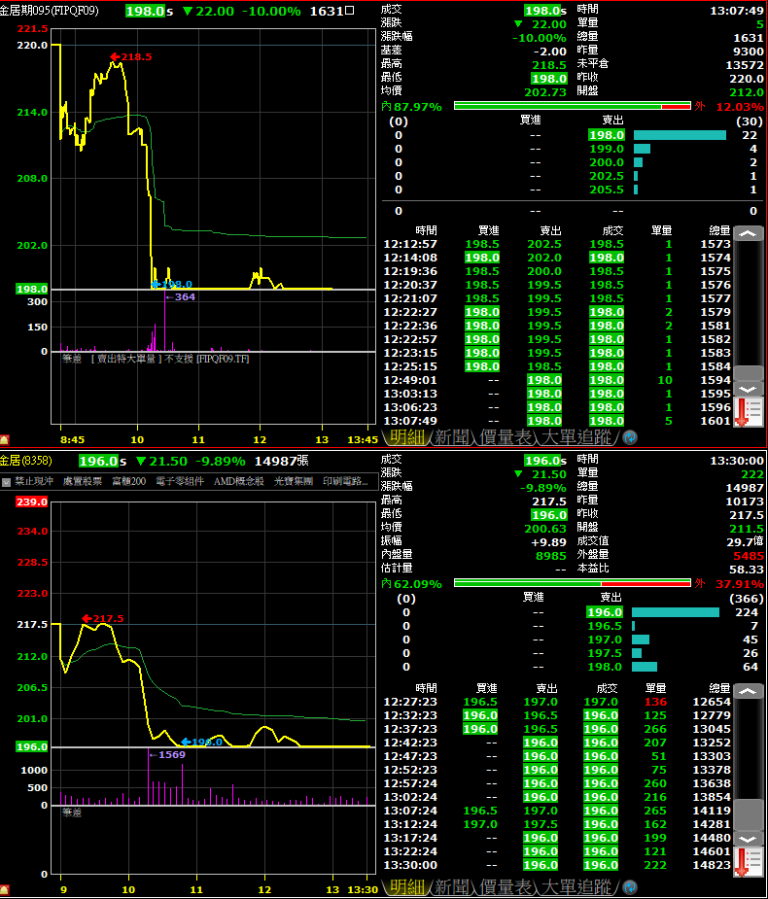Click the red arrow jump-to-latest icon in top panel
This screenshot has width=768, height=899.
pos(749,413)
